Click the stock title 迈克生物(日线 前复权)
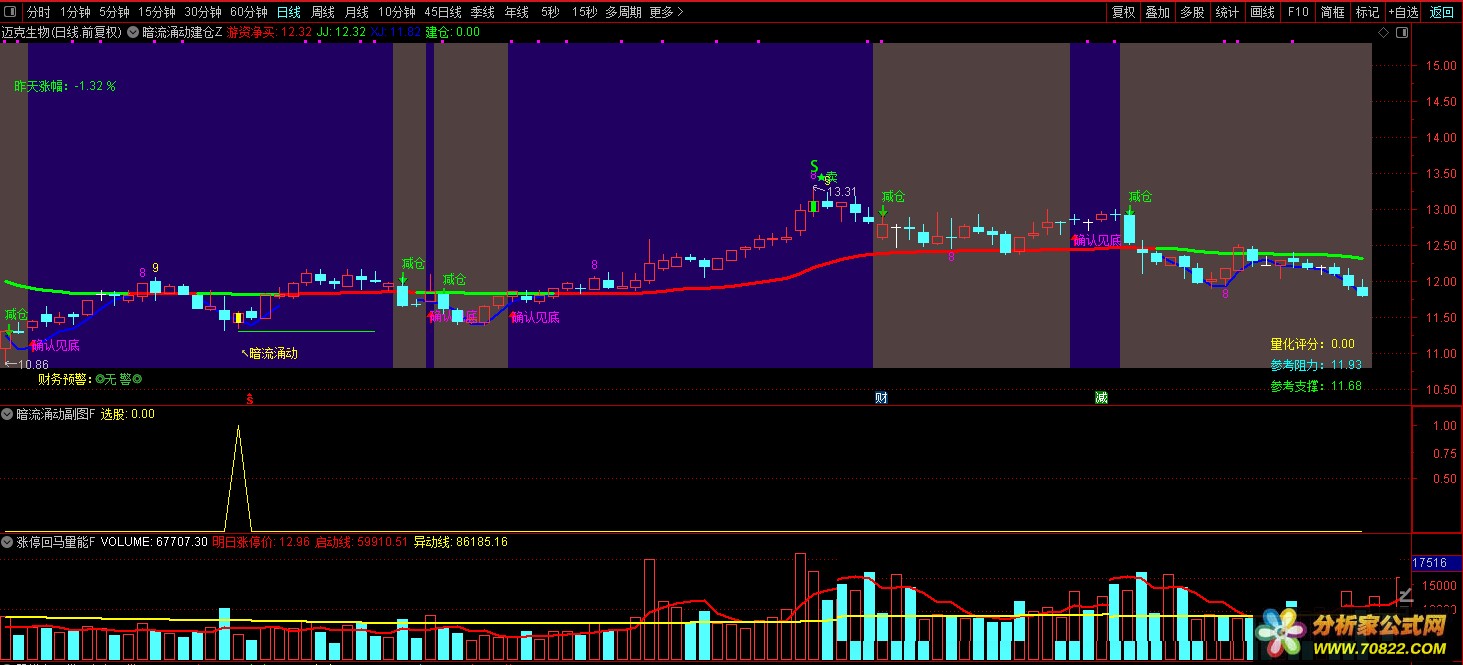 coord(62,32)
